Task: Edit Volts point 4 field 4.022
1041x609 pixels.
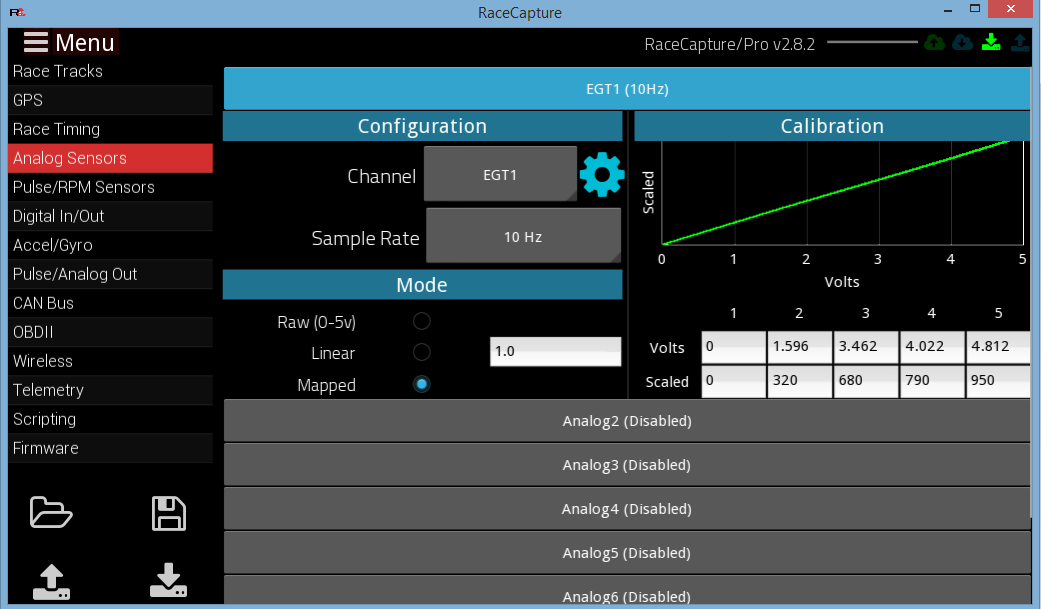Action: point(932,347)
